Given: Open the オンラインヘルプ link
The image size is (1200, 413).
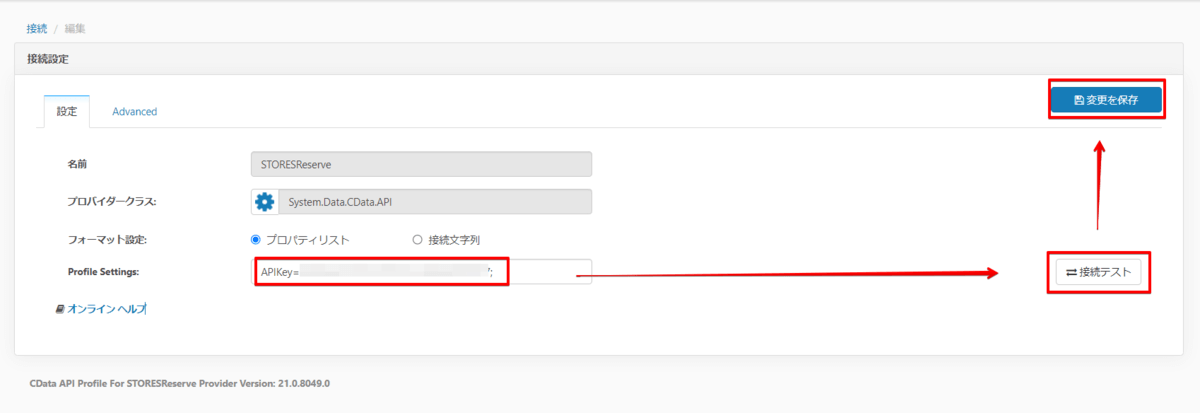Looking at the screenshot, I should point(107,310).
